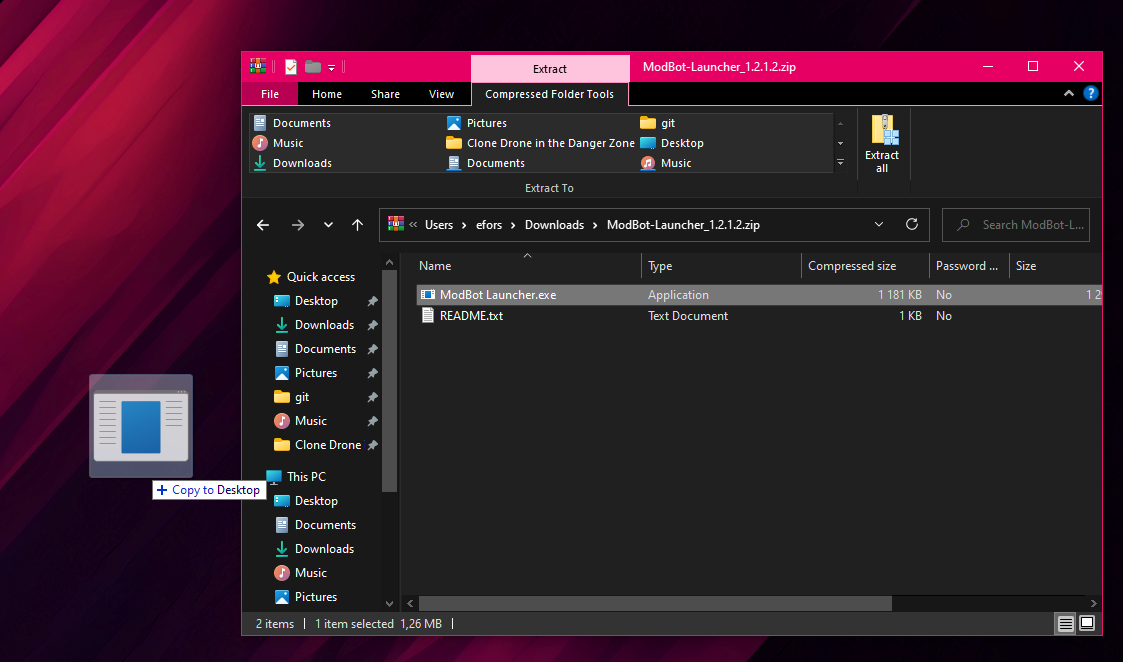Screen dimensions: 1123x662
Task: Choose Desktop as the Extract To destination
Action: pos(673,143)
